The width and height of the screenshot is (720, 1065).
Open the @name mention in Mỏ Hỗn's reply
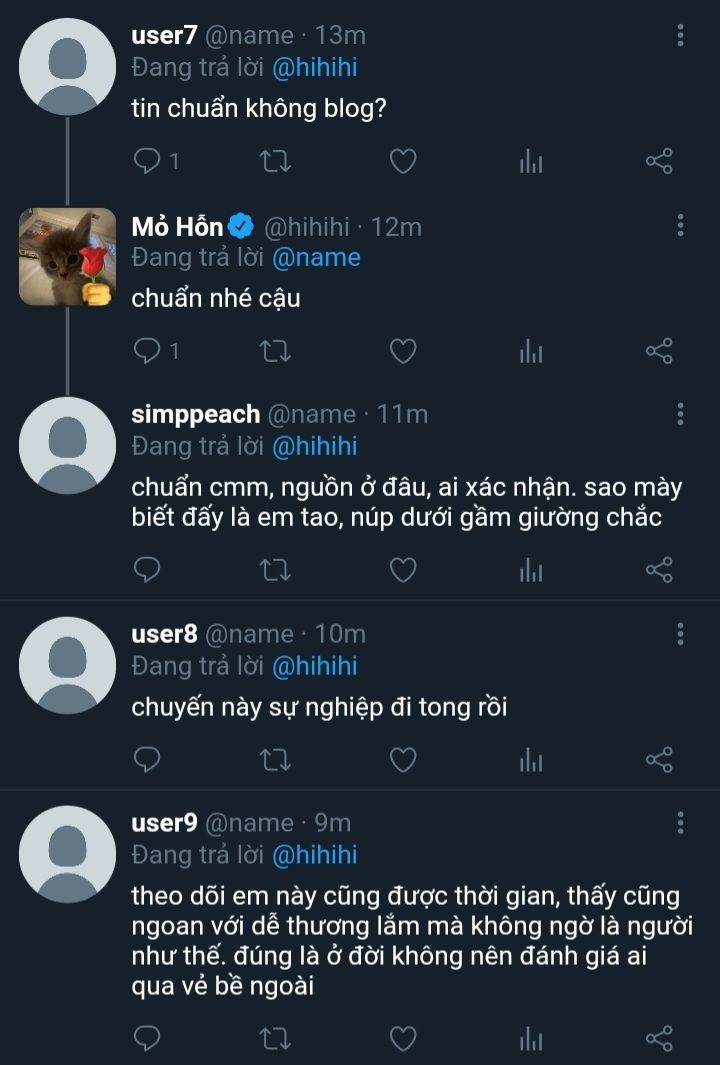tap(316, 257)
